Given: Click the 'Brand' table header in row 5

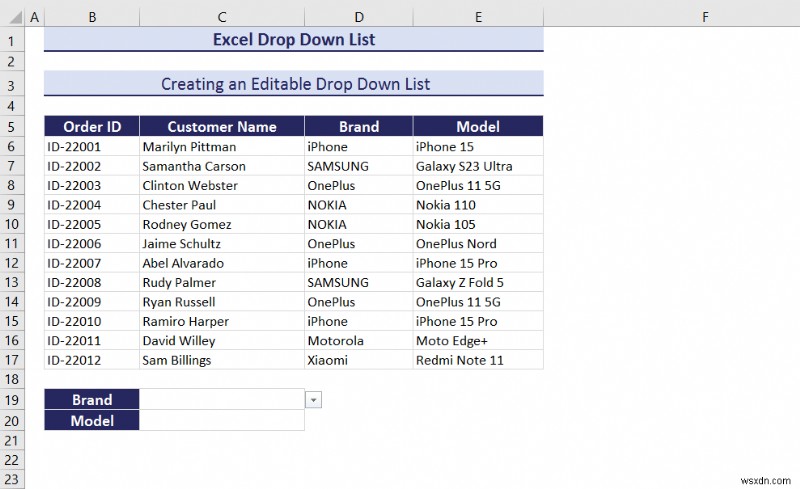Looking at the screenshot, I should 359,126.
